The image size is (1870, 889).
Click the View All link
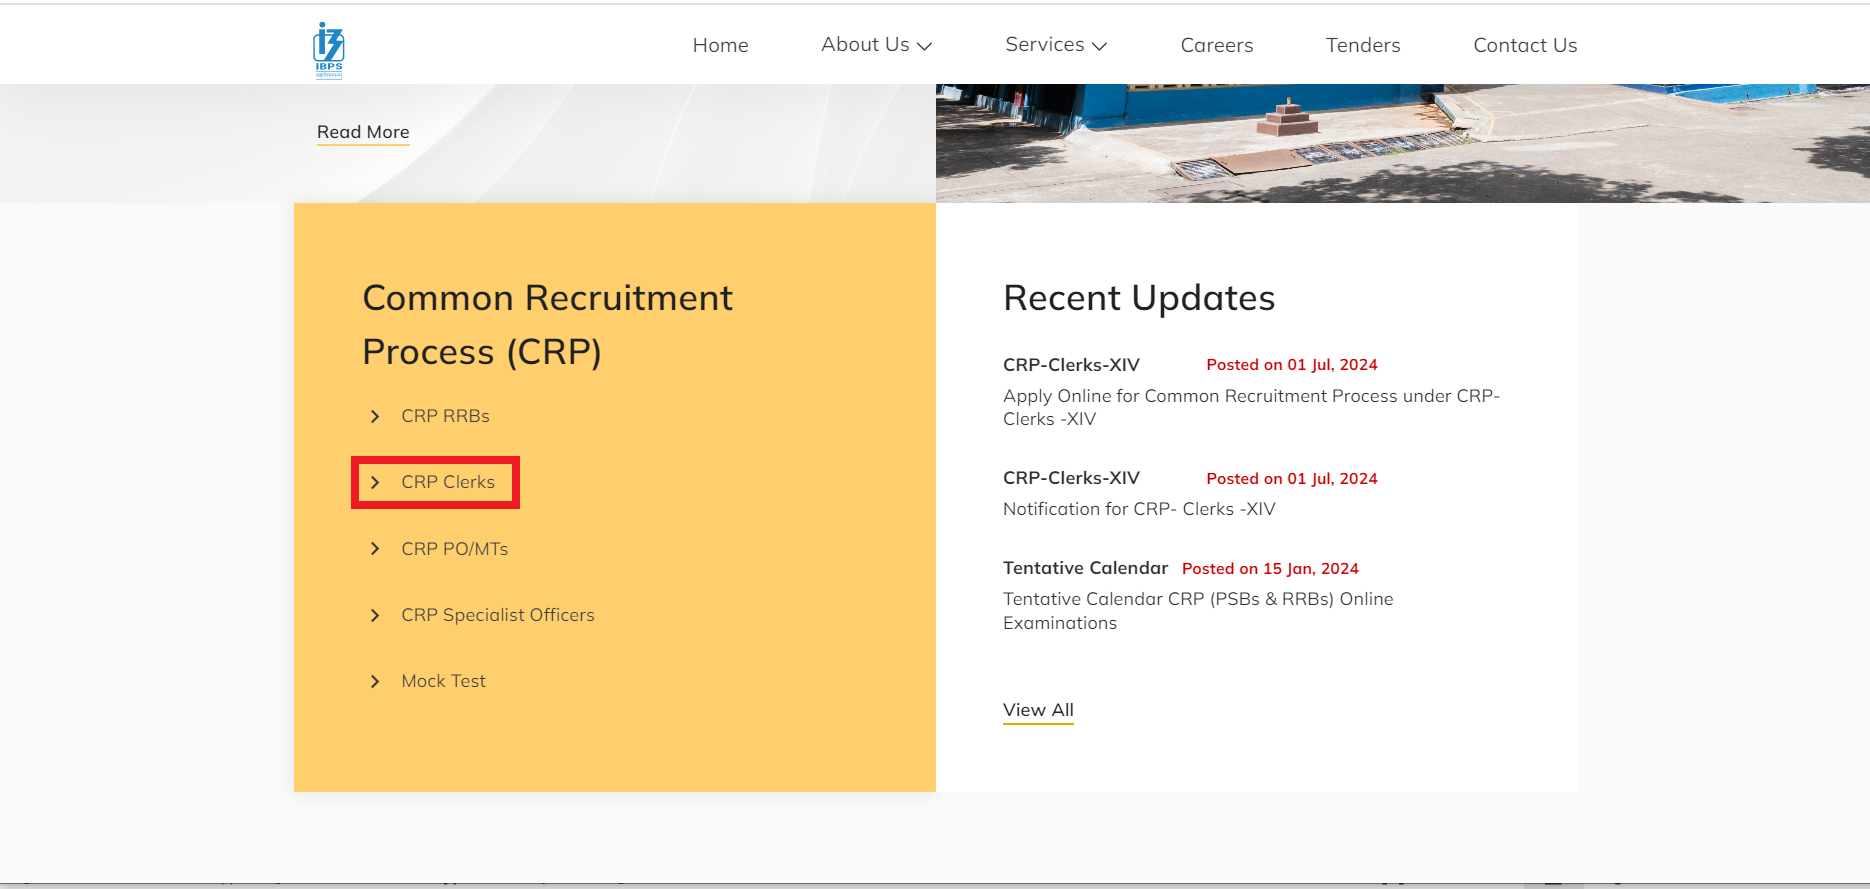coord(1038,710)
